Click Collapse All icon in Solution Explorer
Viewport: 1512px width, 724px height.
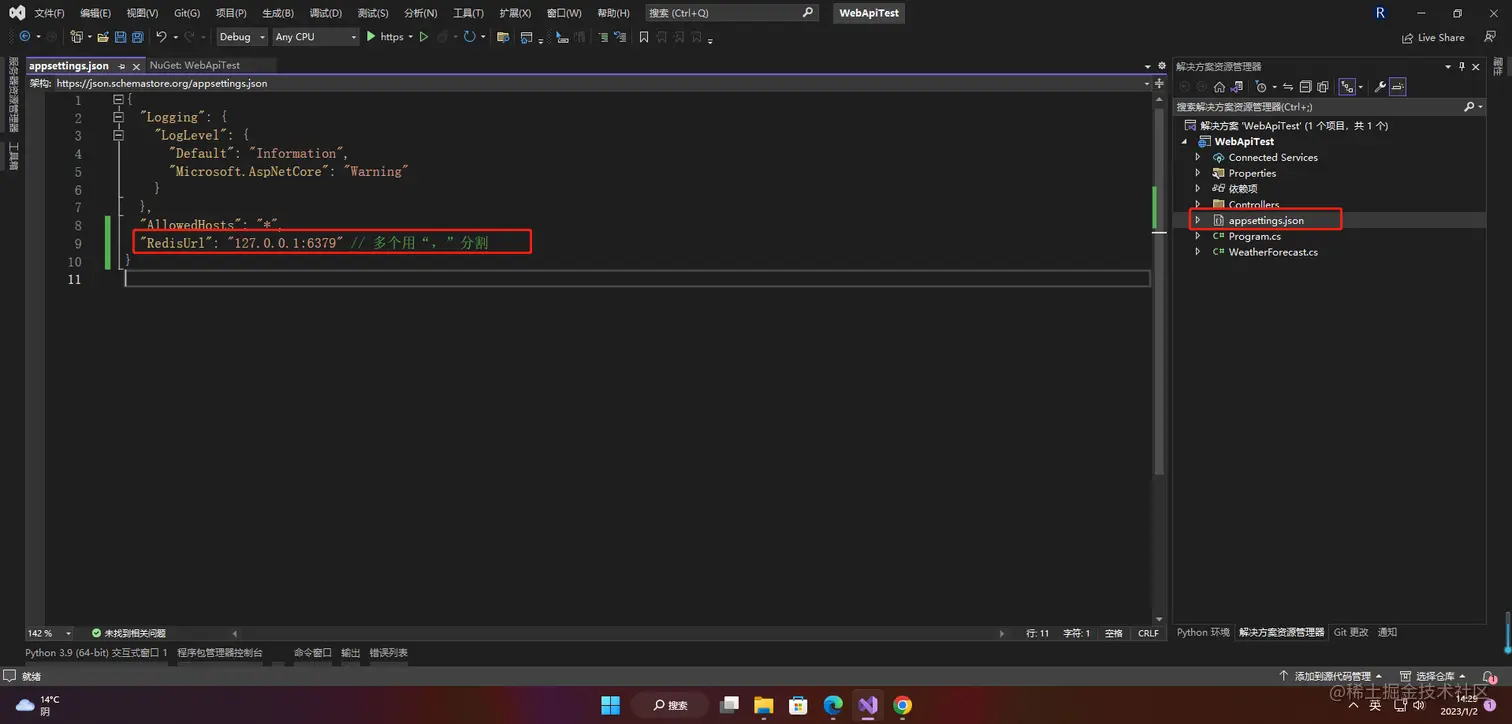point(1306,87)
